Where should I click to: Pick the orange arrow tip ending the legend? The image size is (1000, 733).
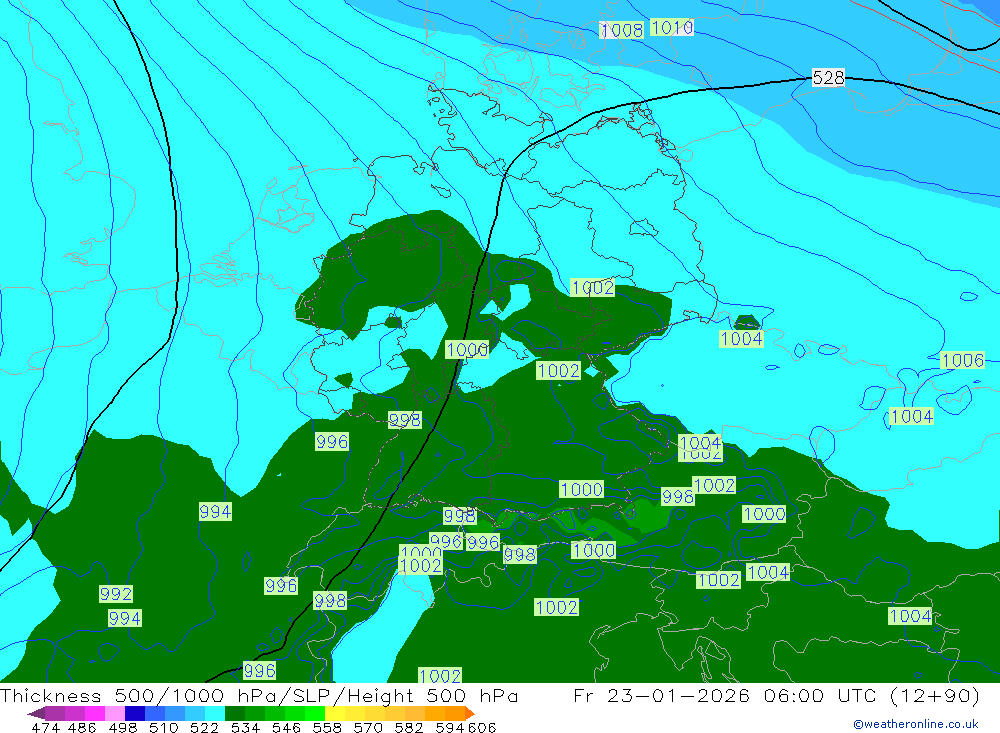[x=470, y=713]
